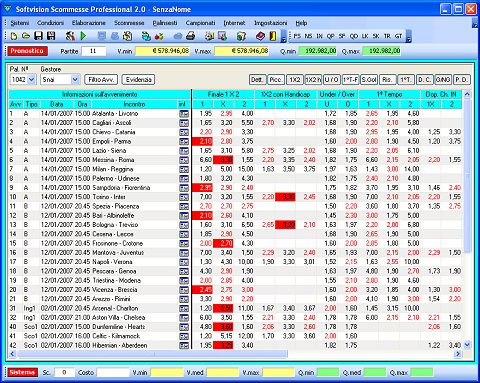
Task: Select red 2,70 odds in Frosinone - Crotone row
Action: click(223, 243)
